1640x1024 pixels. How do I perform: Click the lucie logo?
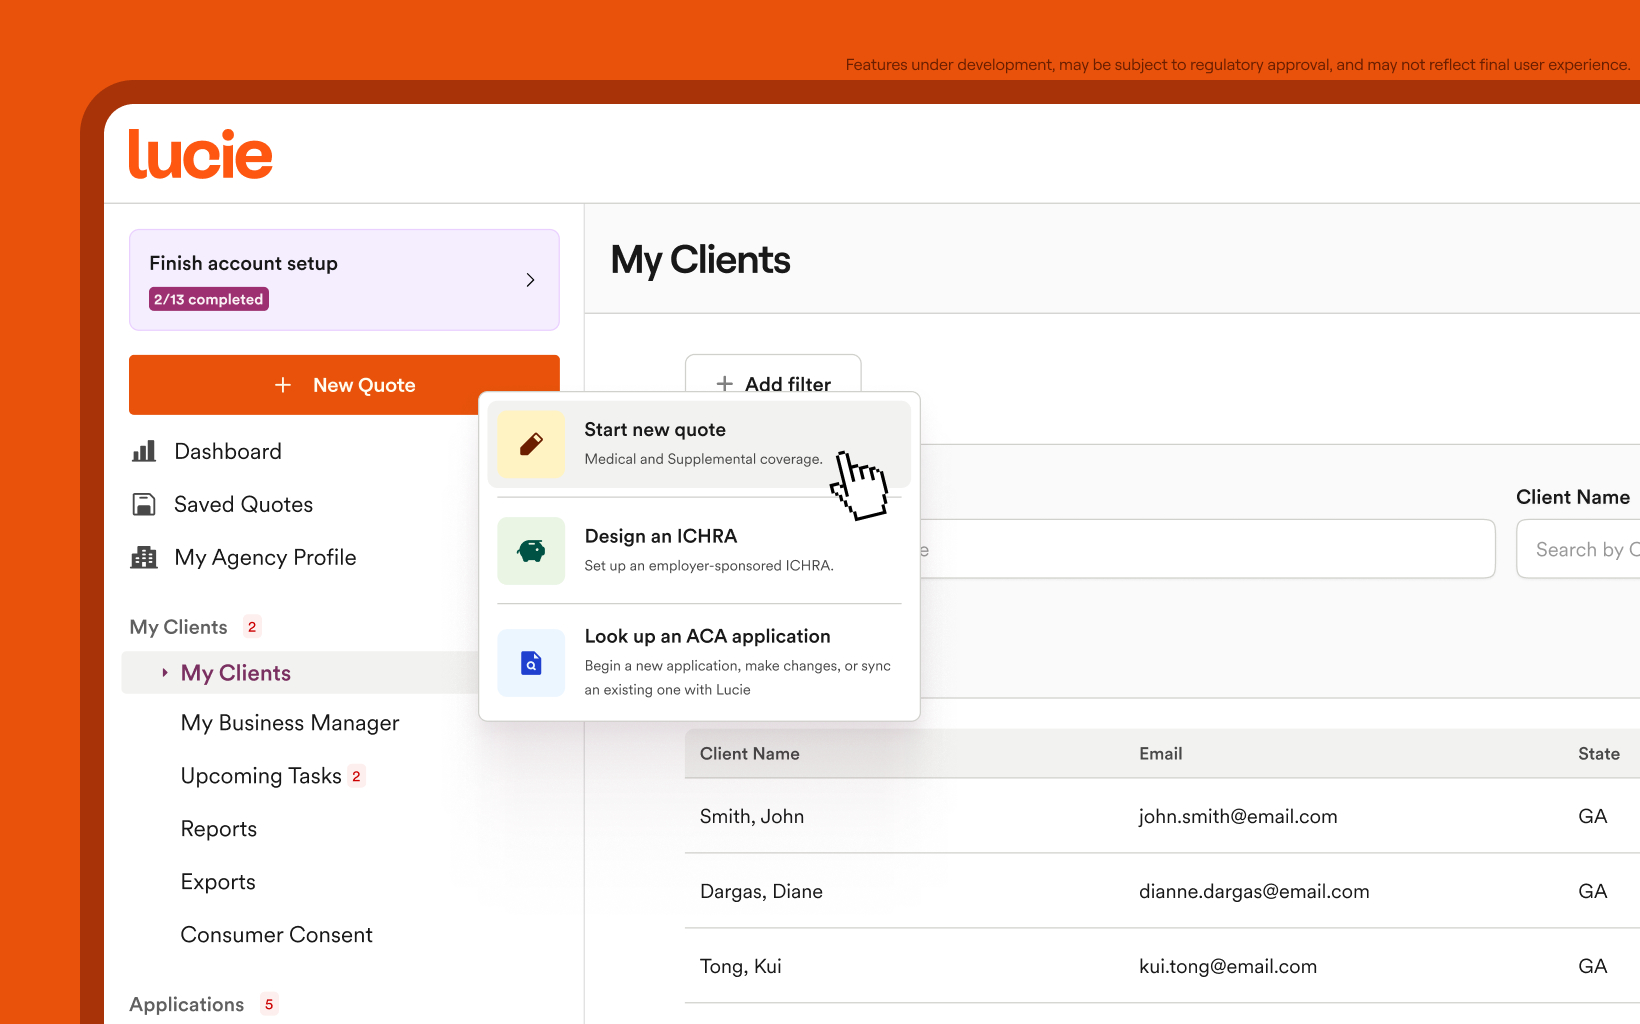click(200, 155)
